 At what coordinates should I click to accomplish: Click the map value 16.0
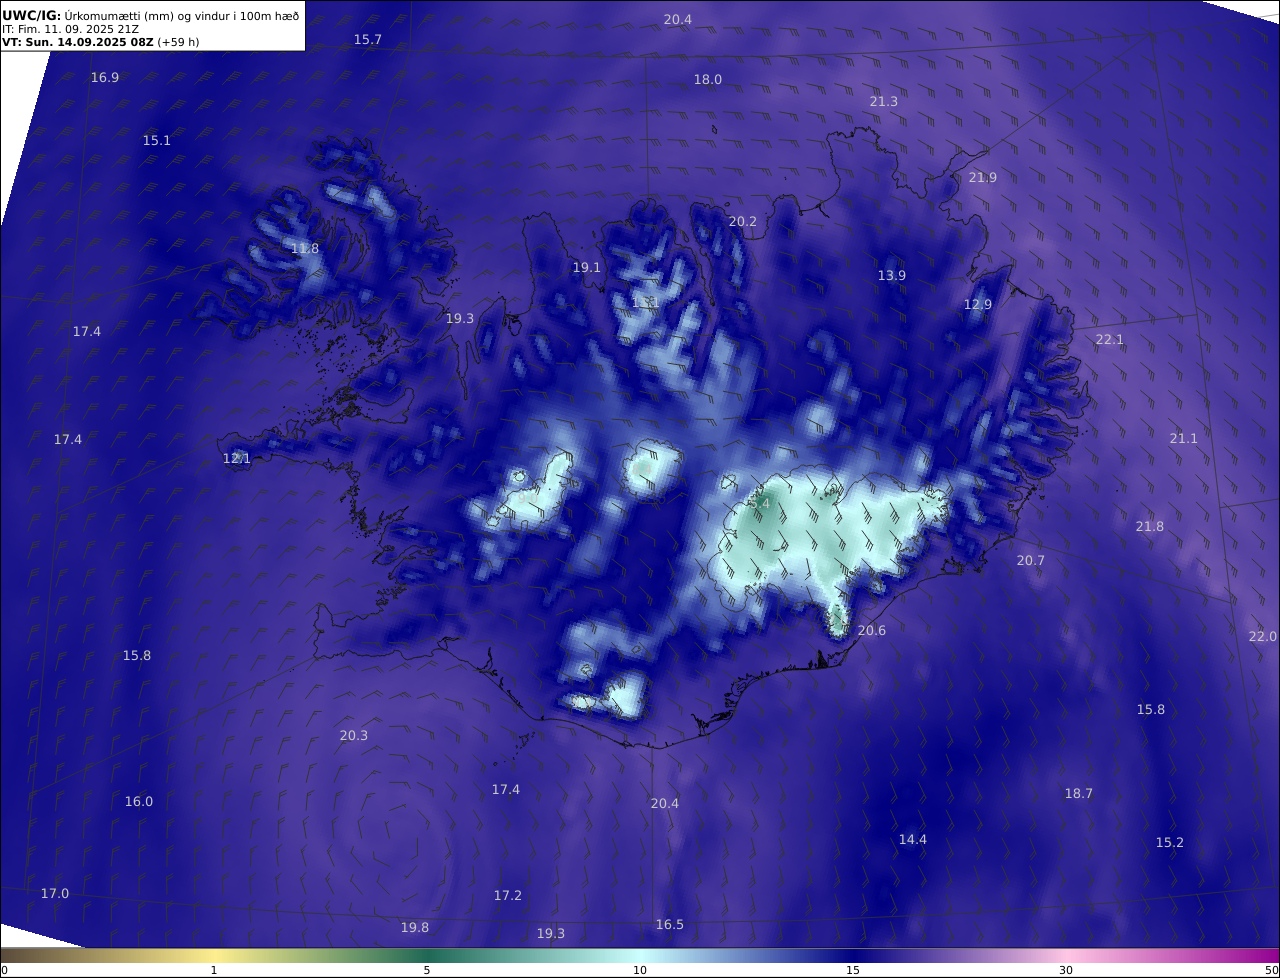139,801
